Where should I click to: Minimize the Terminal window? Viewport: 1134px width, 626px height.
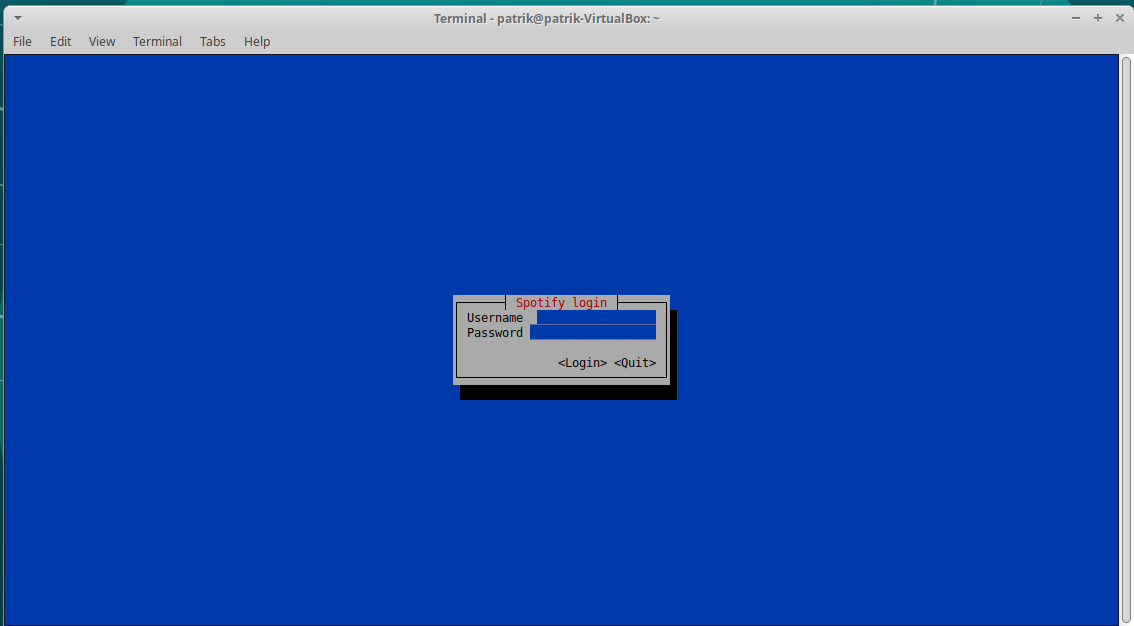point(1076,18)
